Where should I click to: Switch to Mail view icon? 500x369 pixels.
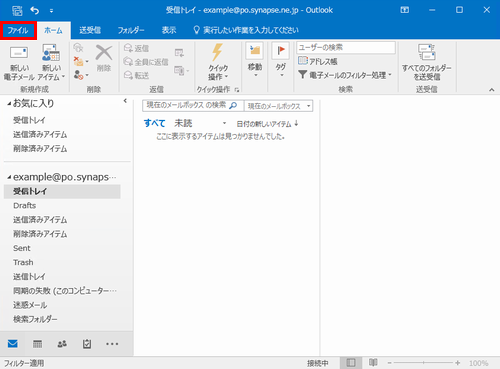point(13,344)
